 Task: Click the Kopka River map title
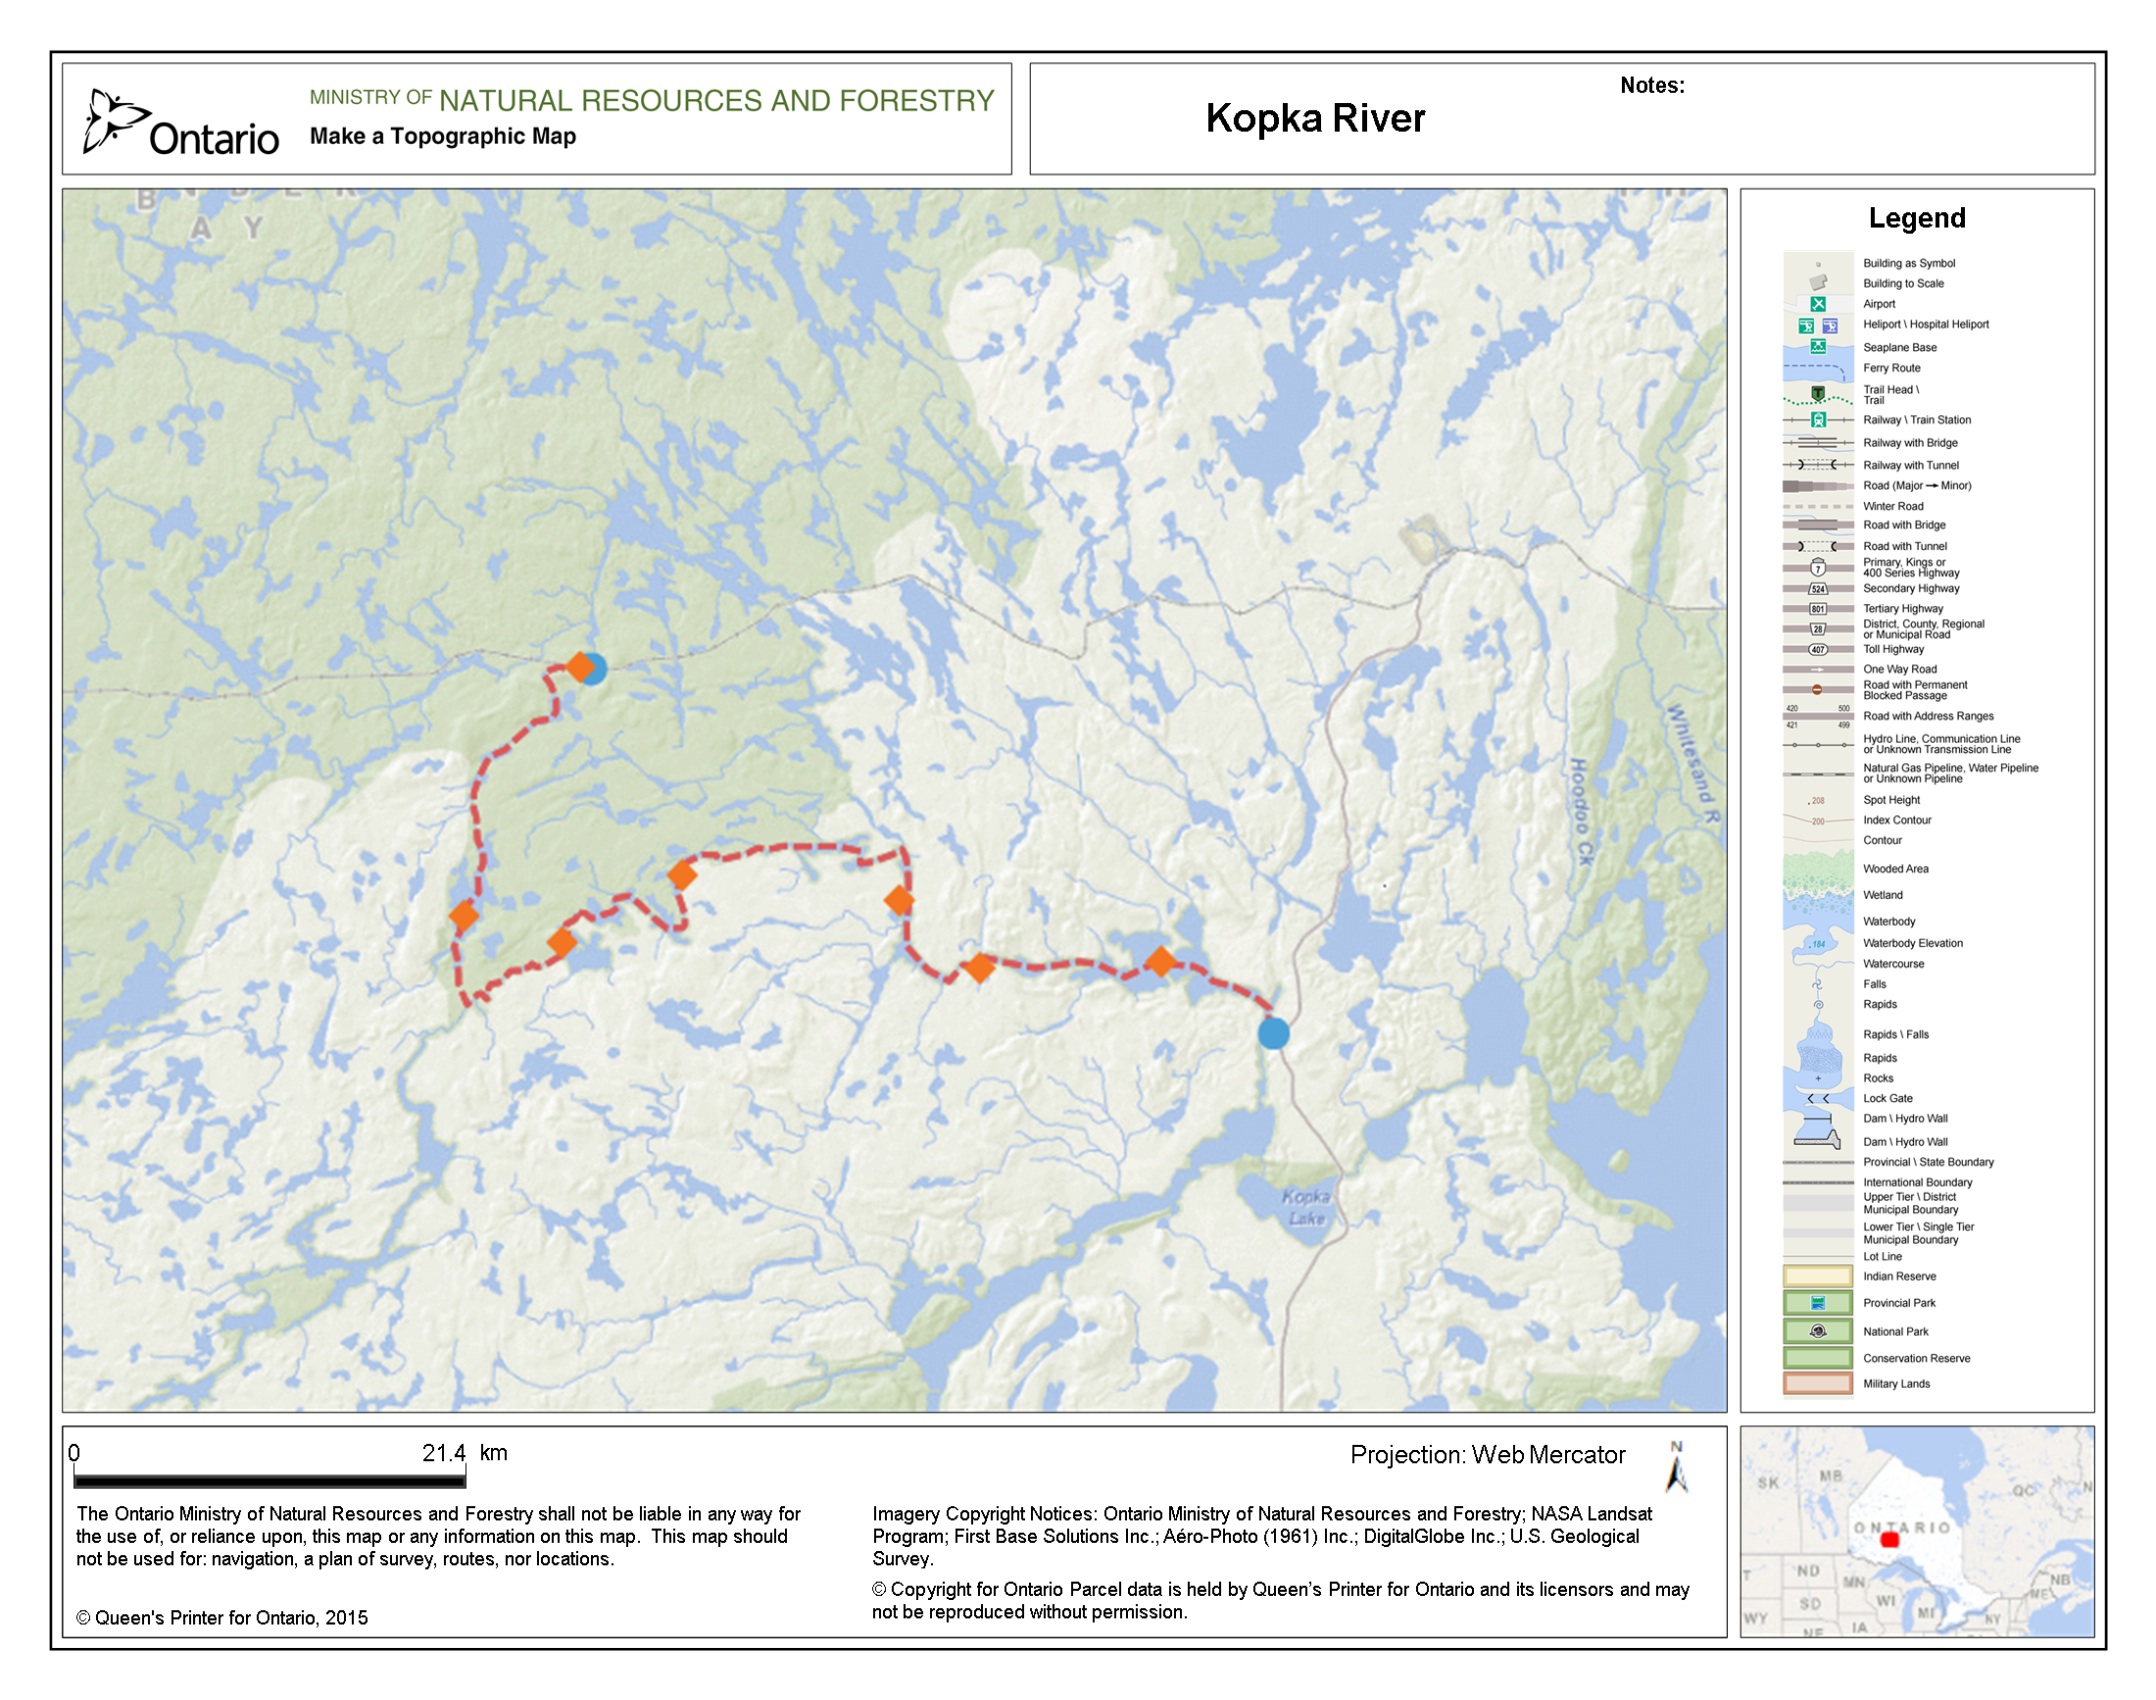1314,118
